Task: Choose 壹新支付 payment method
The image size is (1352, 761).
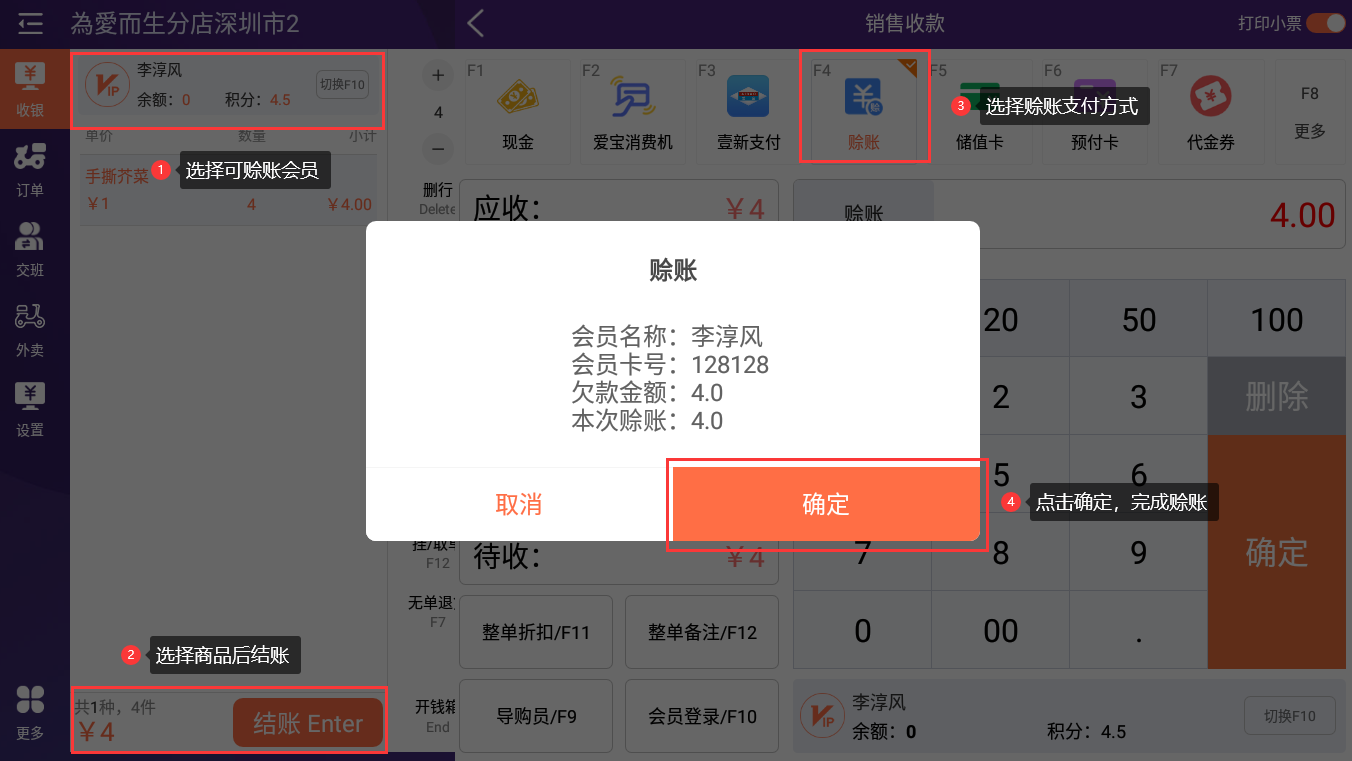Action: click(748, 111)
